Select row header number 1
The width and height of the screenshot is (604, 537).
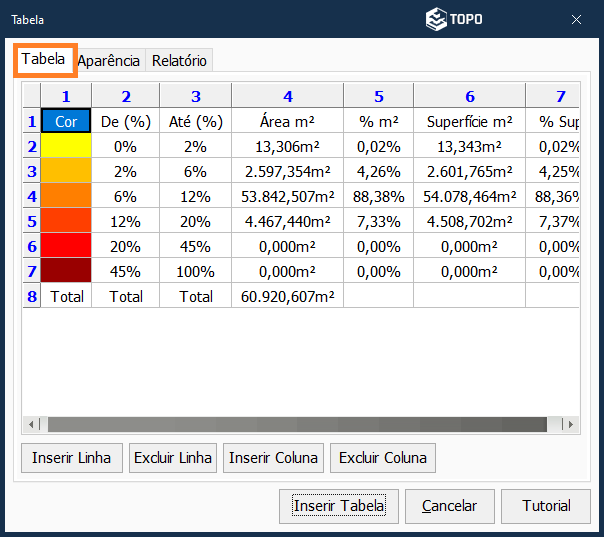(x=32, y=121)
